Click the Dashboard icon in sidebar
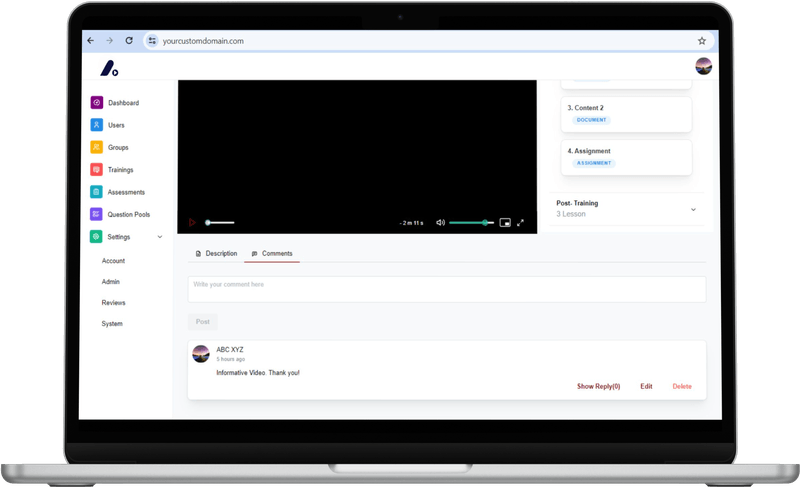Screen dimensions: 800x487 tap(96, 103)
